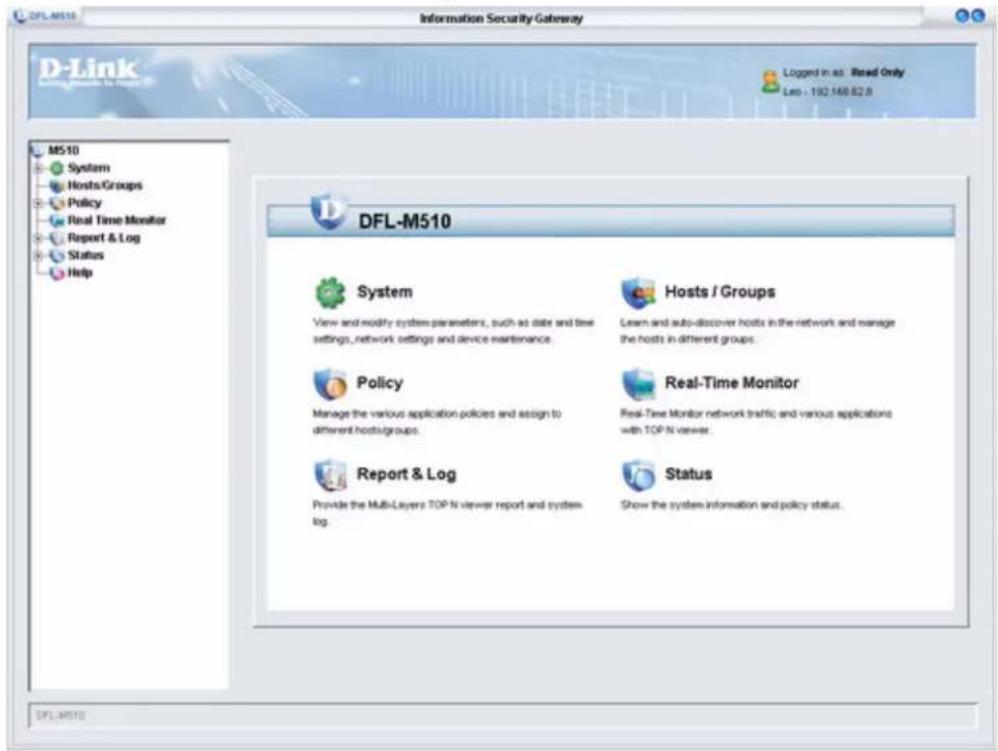Screen dimensions: 998x751
Task: Click the green System gear icon in main panel
Action: 330,292
